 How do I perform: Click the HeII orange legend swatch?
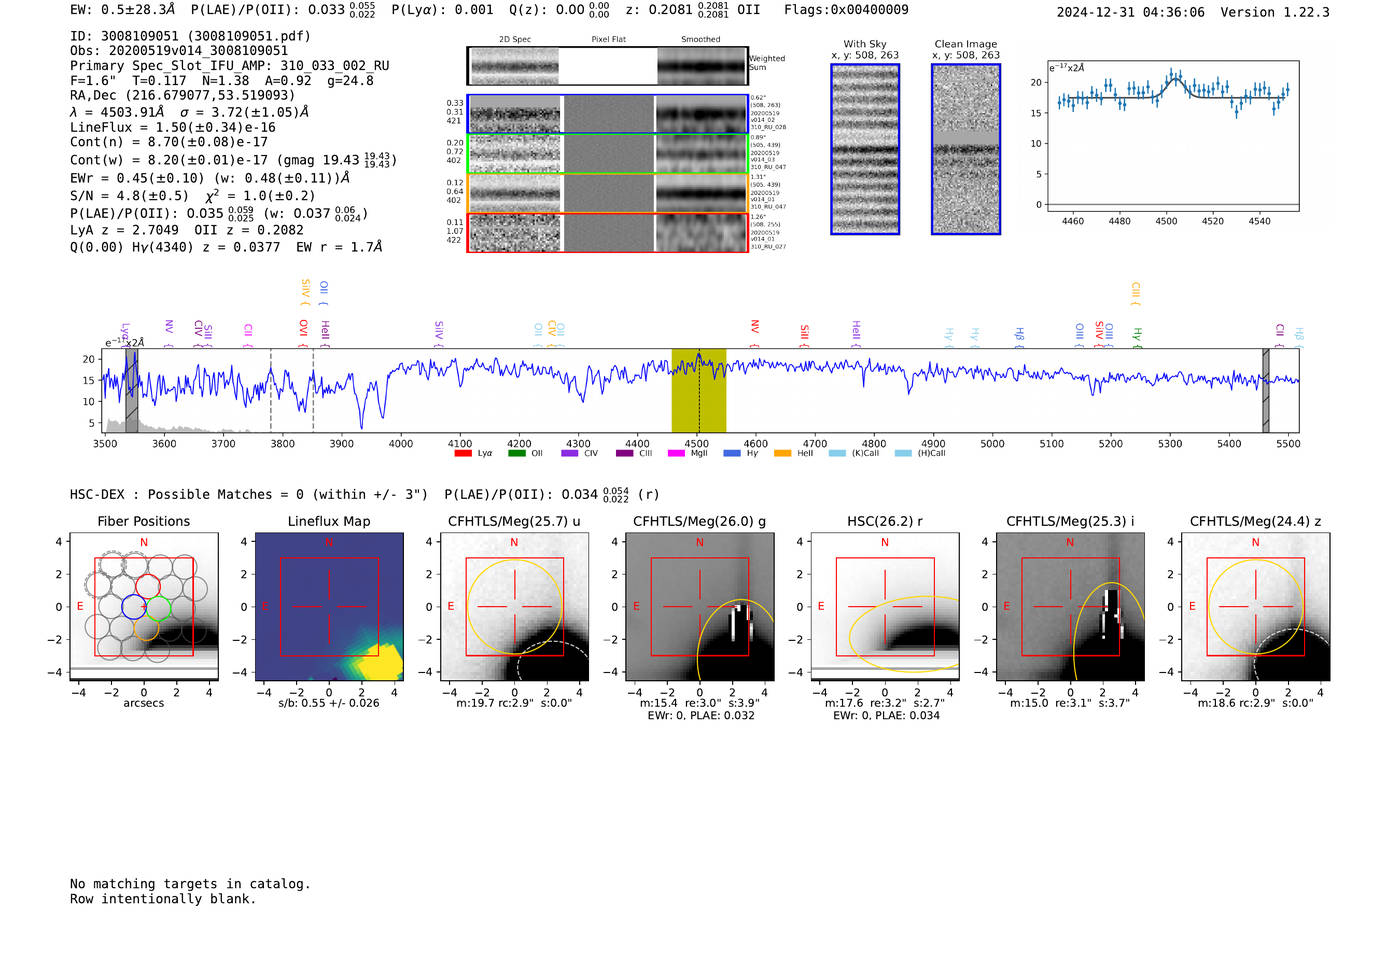tap(783, 453)
